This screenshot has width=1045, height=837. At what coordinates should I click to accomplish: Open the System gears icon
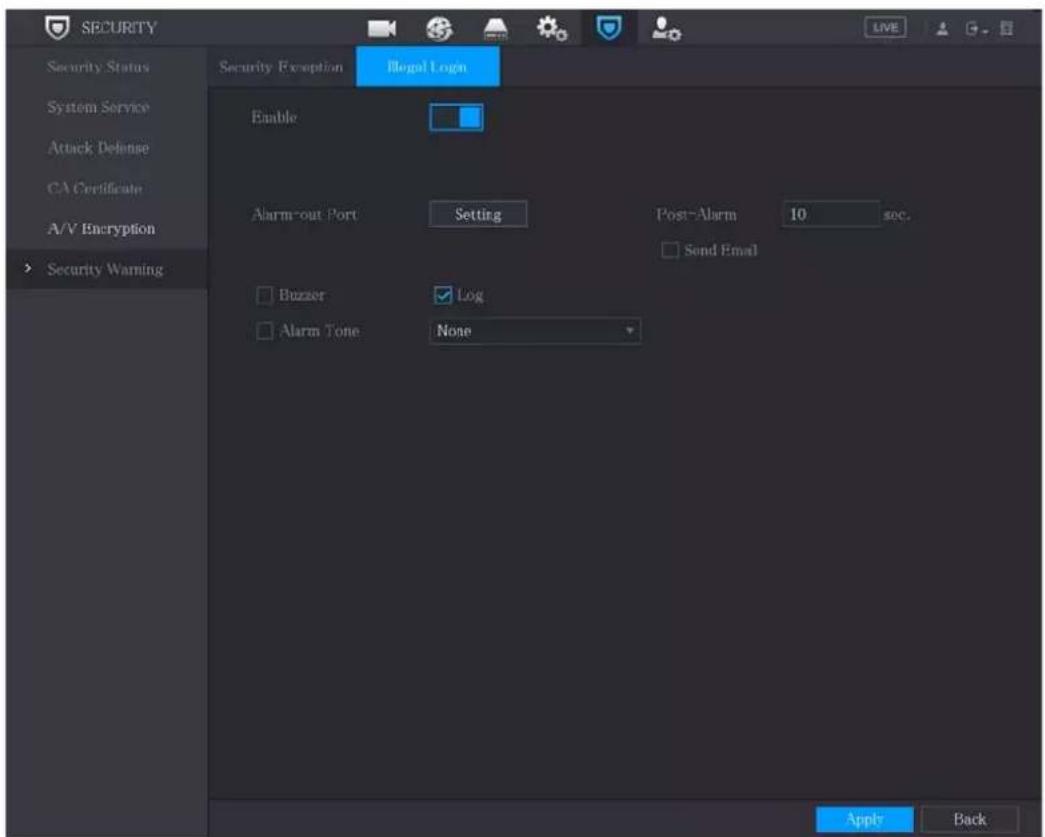coord(552,29)
